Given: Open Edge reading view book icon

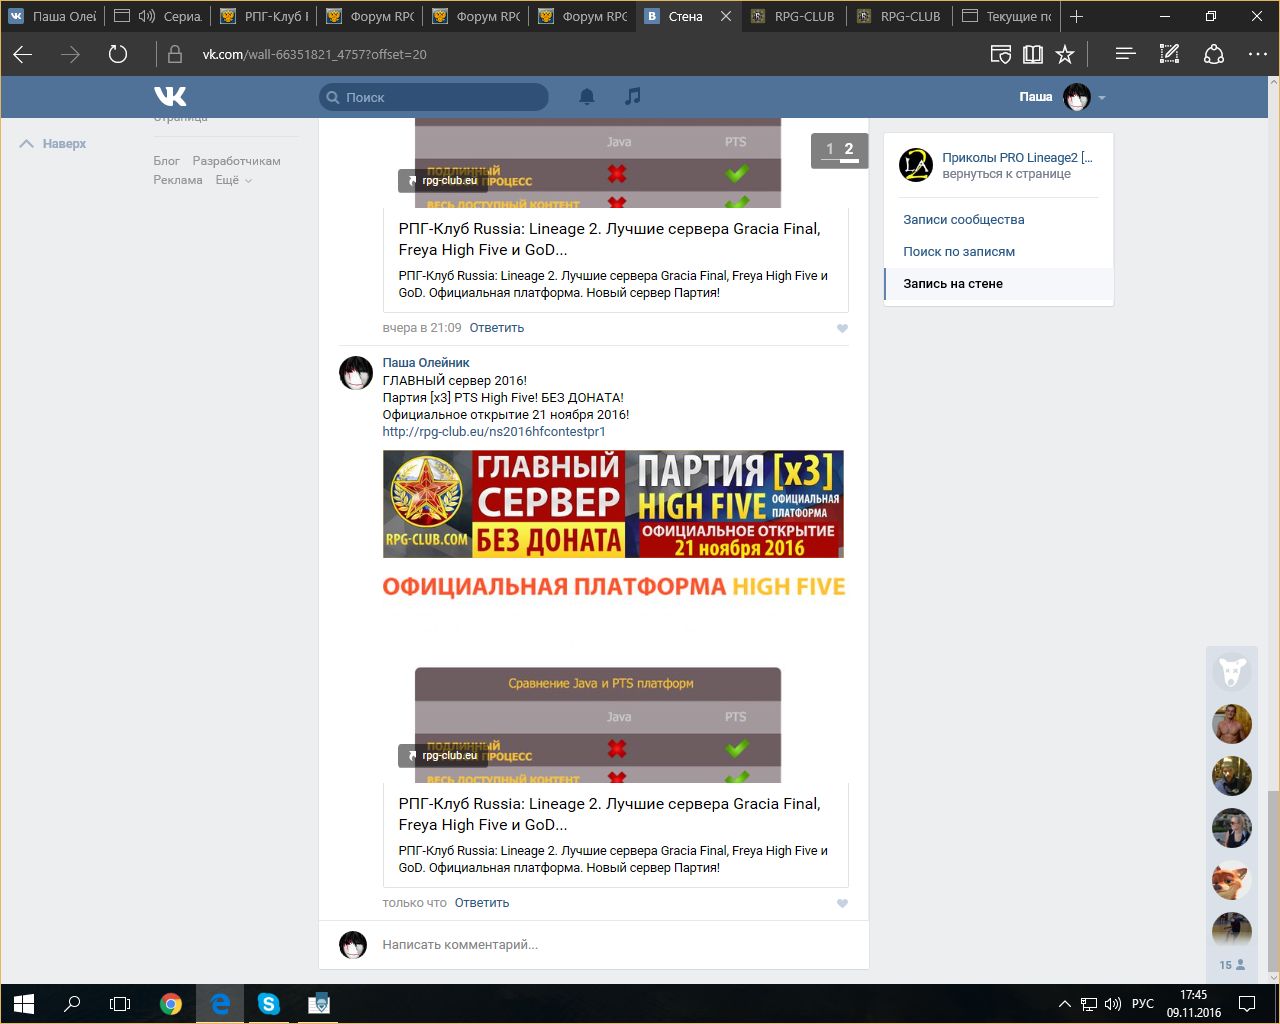Looking at the screenshot, I should click(x=1033, y=54).
